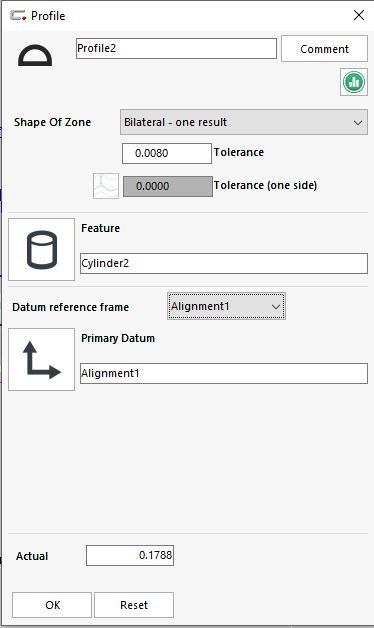Click the Reset button
The width and height of the screenshot is (374, 628).
(x=134, y=605)
